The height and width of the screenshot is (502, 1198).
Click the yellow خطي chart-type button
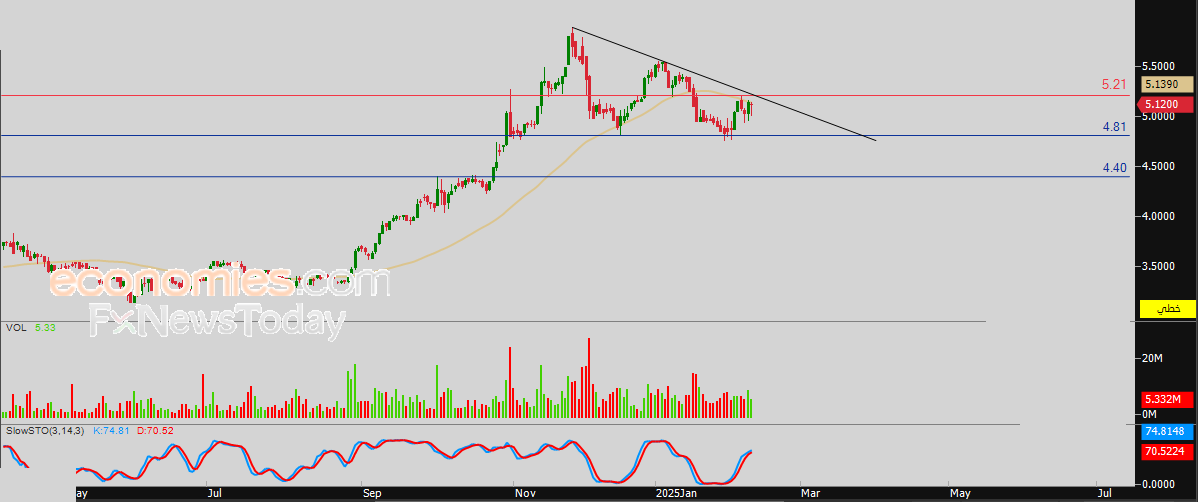click(1167, 309)
